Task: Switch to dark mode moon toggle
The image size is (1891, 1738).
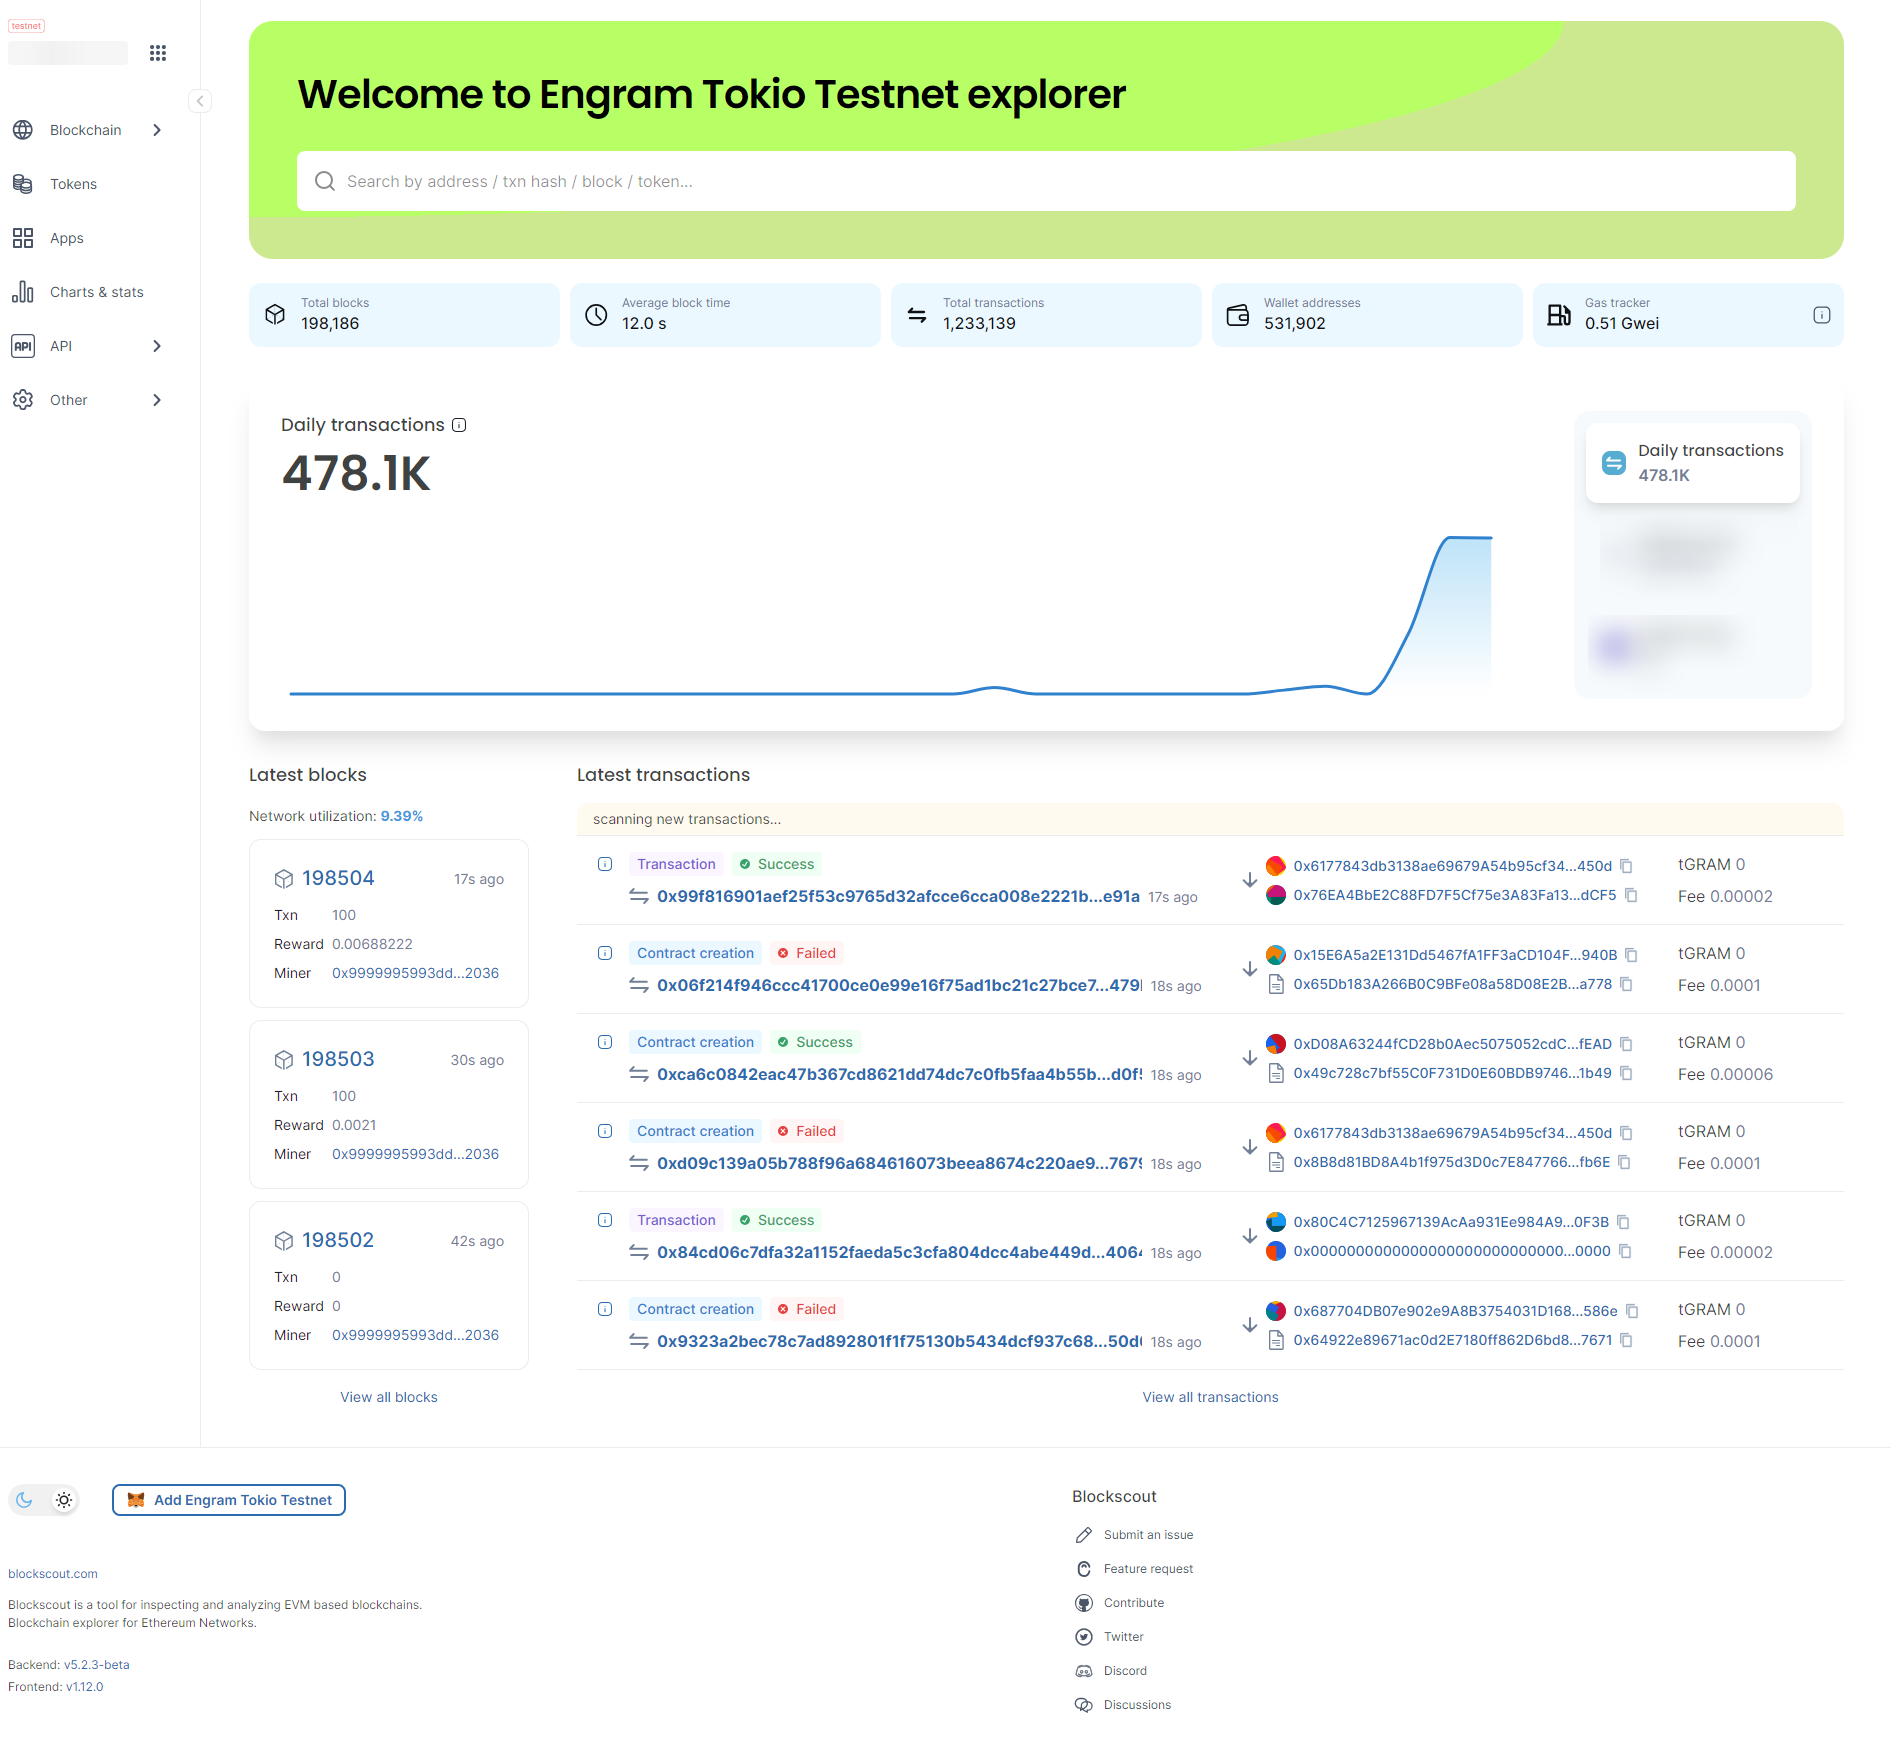Action: tap(25, 1500)
